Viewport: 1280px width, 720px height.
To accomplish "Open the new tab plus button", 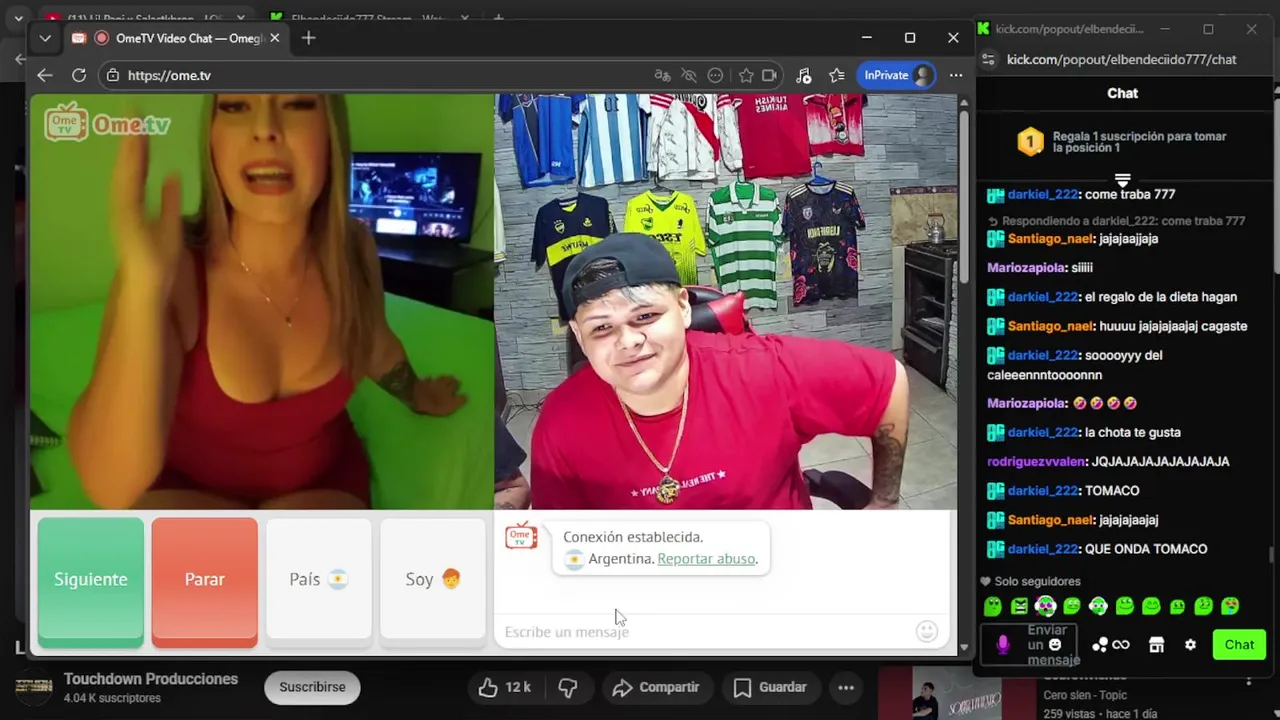I will [309, 38].
